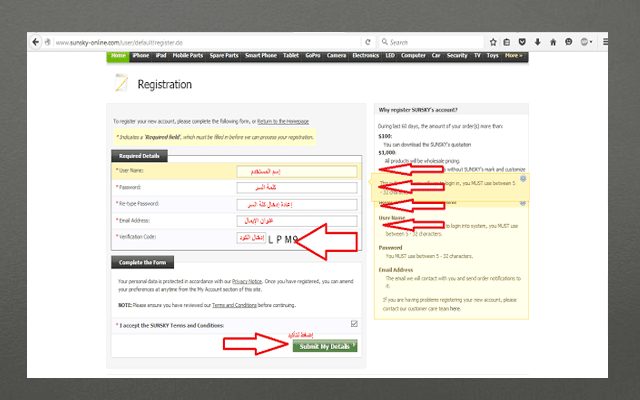
Task: Click the Submit My Details button
Action: [325, 346]
